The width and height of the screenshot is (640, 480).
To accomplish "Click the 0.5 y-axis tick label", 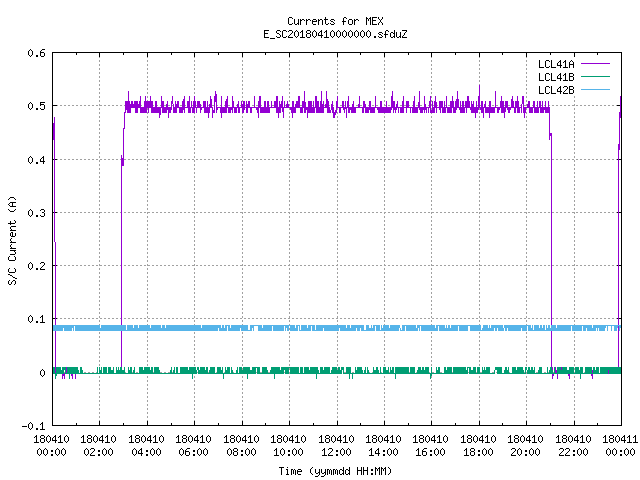I will point(36,106).
